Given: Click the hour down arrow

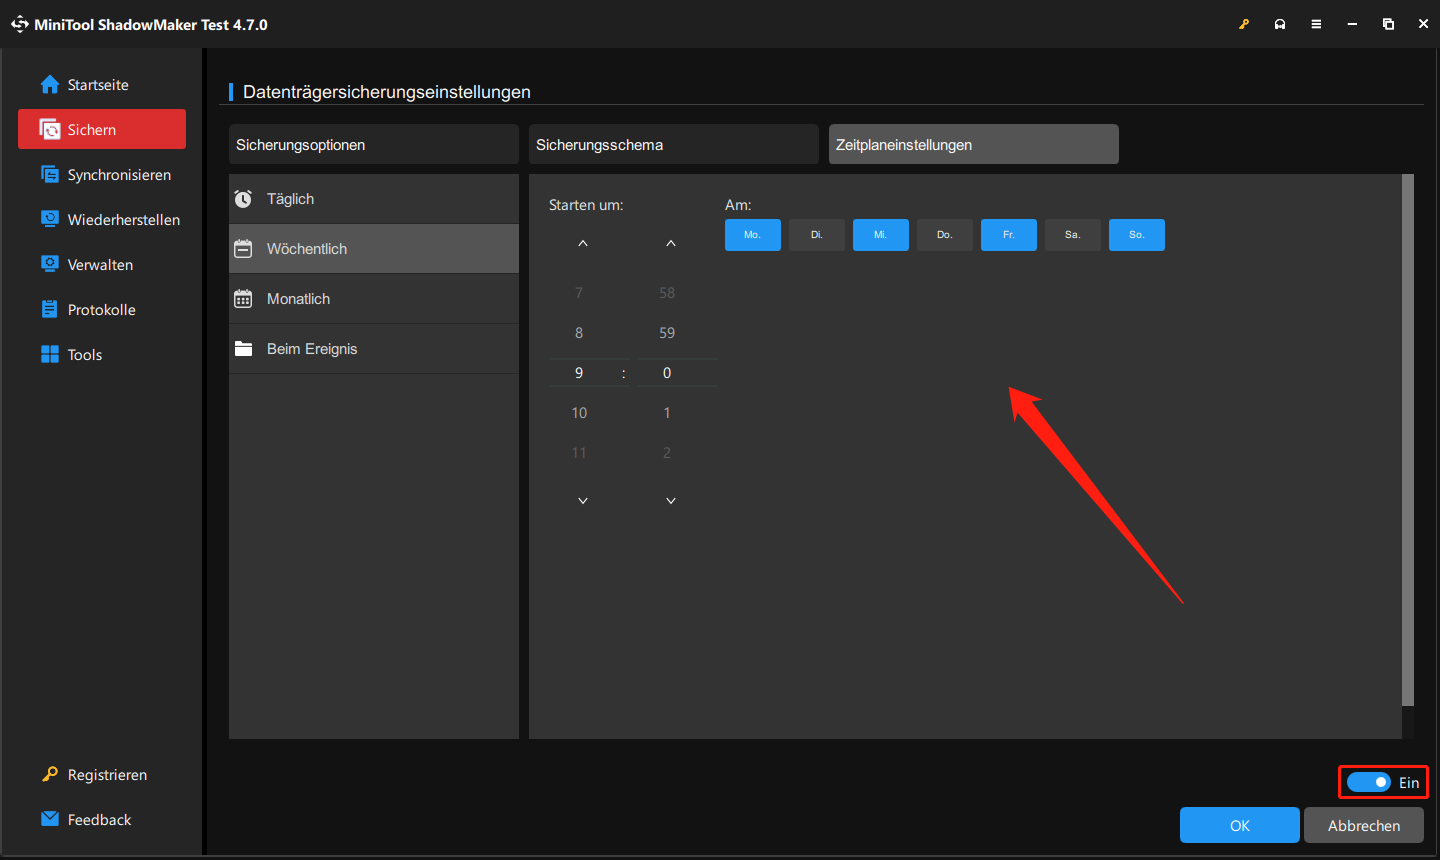Looking at the screenshot, I should [x=583, y=500].
